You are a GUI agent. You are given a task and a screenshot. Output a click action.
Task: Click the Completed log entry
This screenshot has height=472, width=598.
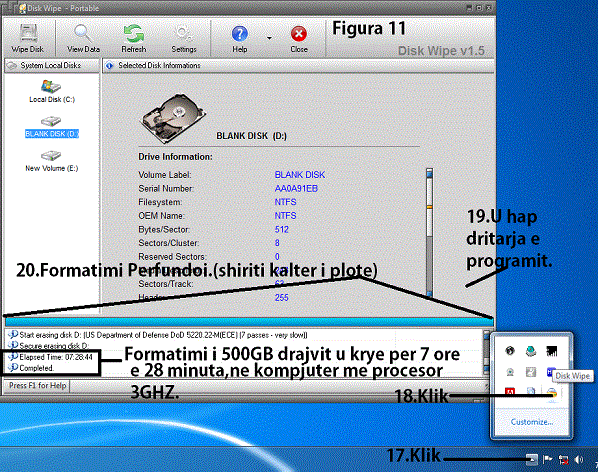[31, 368]
